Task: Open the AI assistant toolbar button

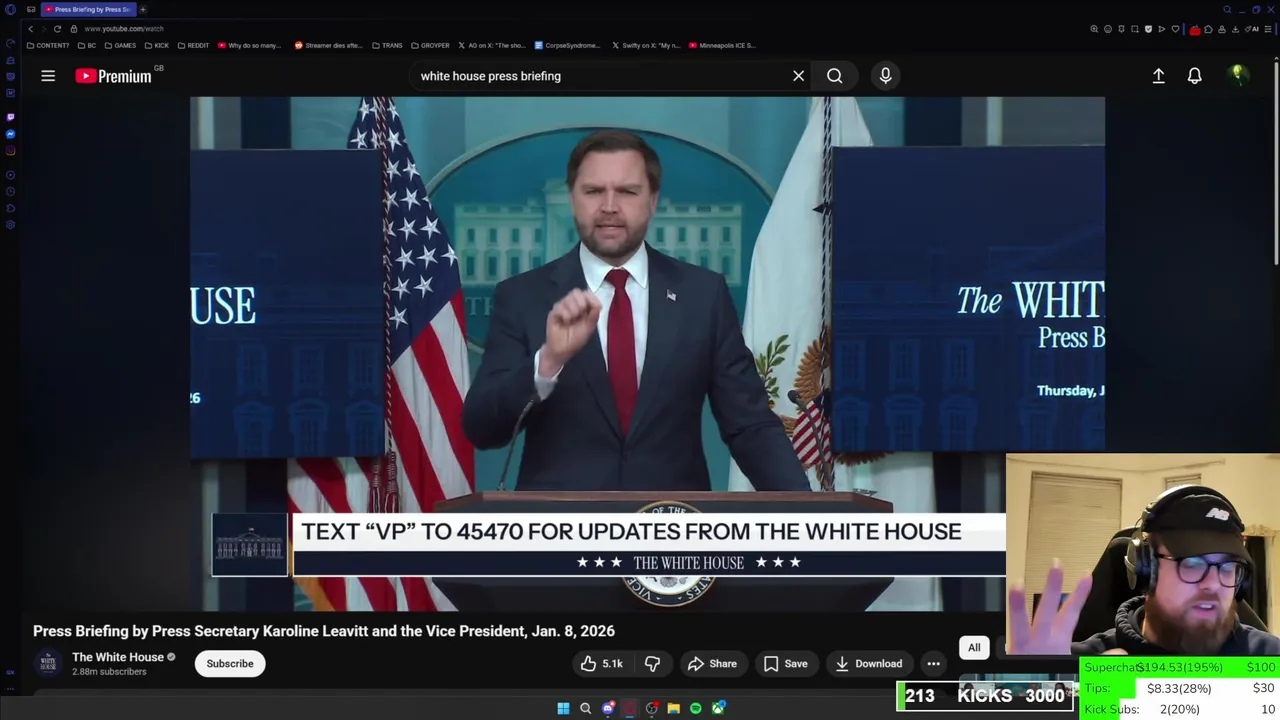Action: click(1251, 29)
